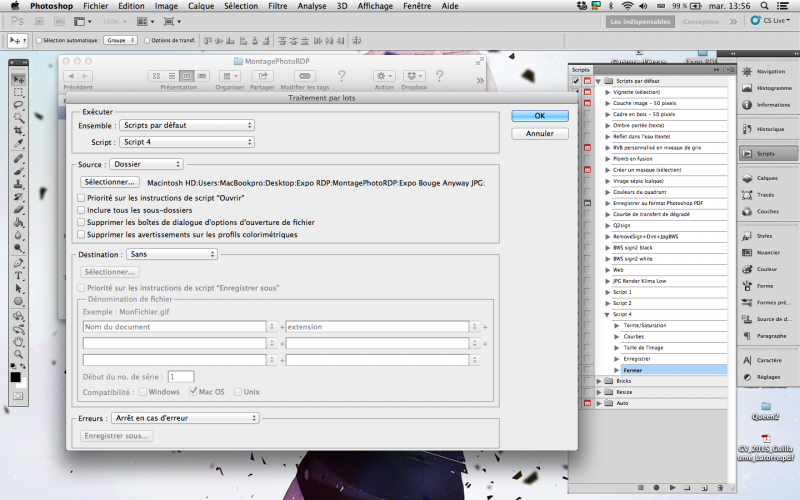
Task: Click OK in batch dialog
Action: 540,116
